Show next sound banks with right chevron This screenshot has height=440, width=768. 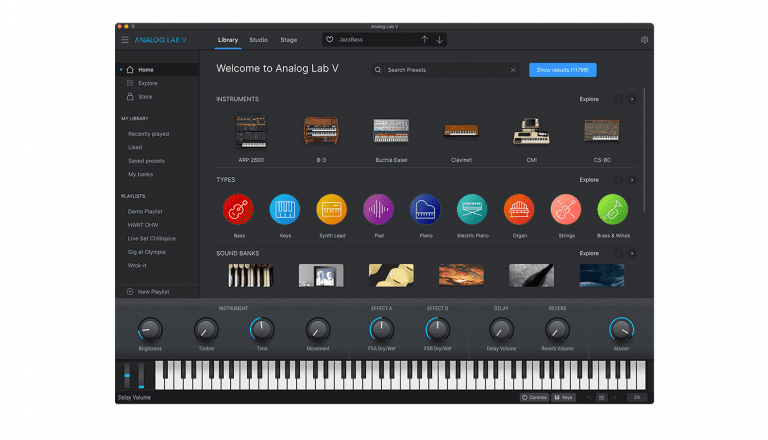click(632, 253)
